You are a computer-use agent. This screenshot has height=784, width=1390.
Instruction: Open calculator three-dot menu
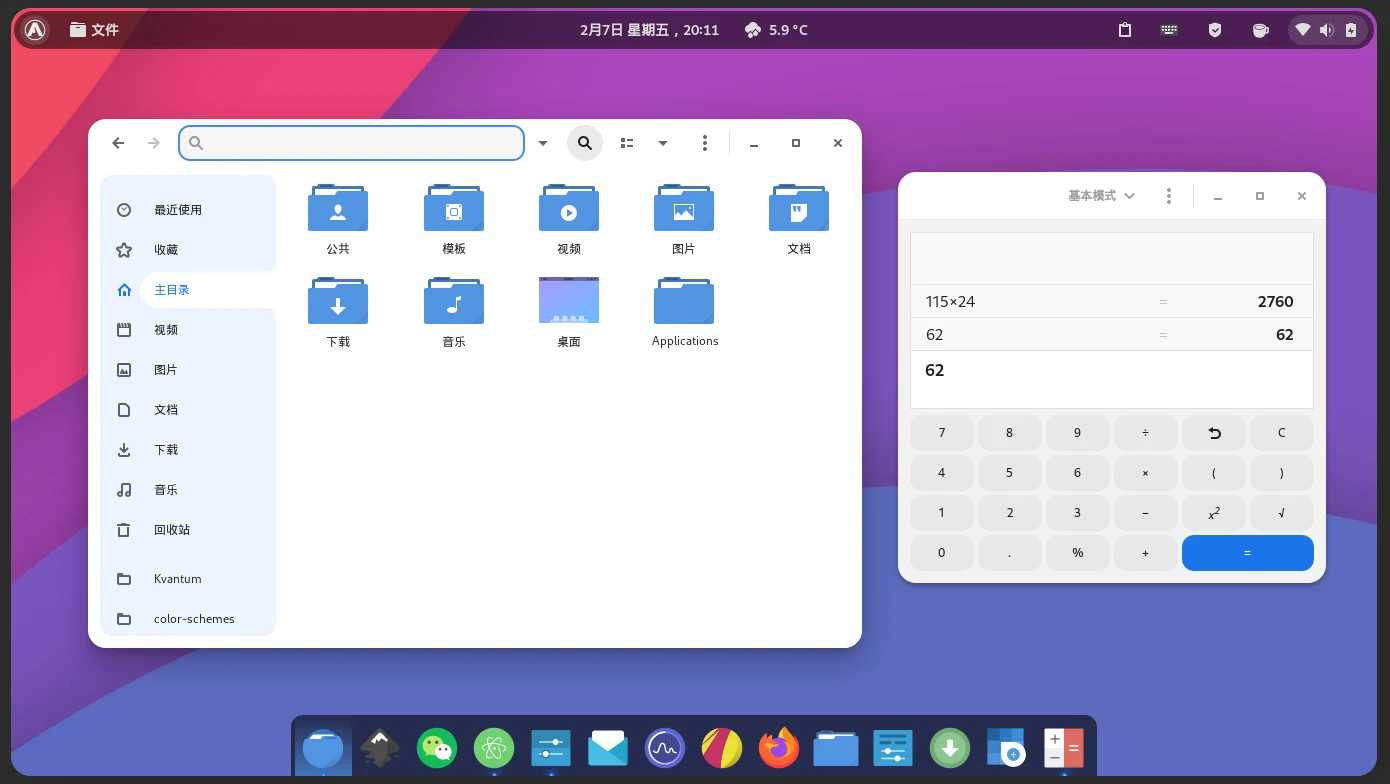point(1169,196)
